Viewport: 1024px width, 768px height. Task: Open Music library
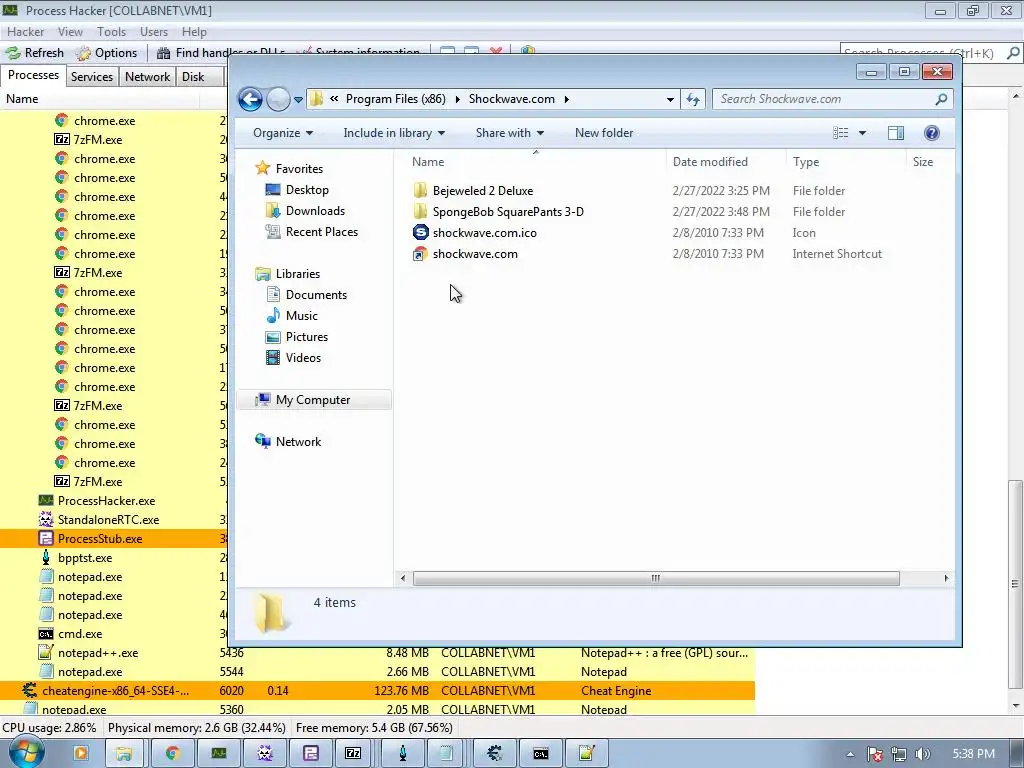click(302, 316)
